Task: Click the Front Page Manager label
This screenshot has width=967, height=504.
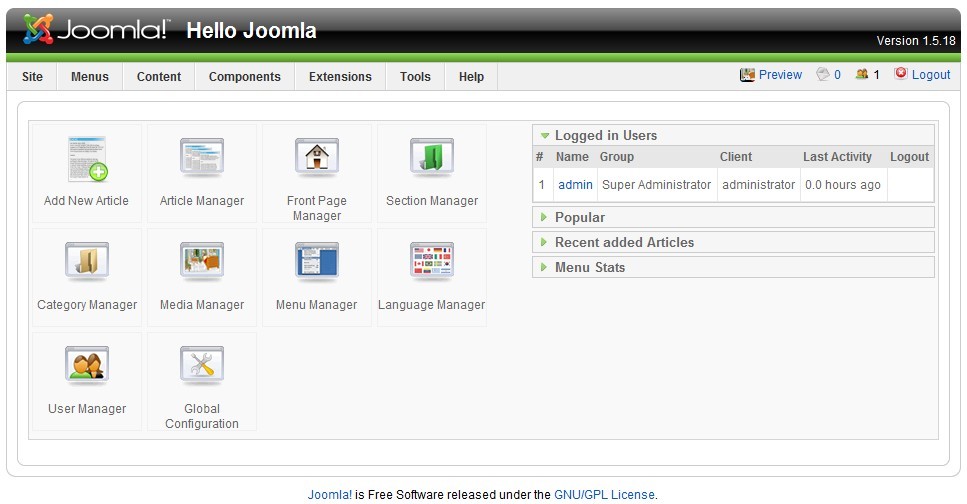Action: click(x=316, y=208)
